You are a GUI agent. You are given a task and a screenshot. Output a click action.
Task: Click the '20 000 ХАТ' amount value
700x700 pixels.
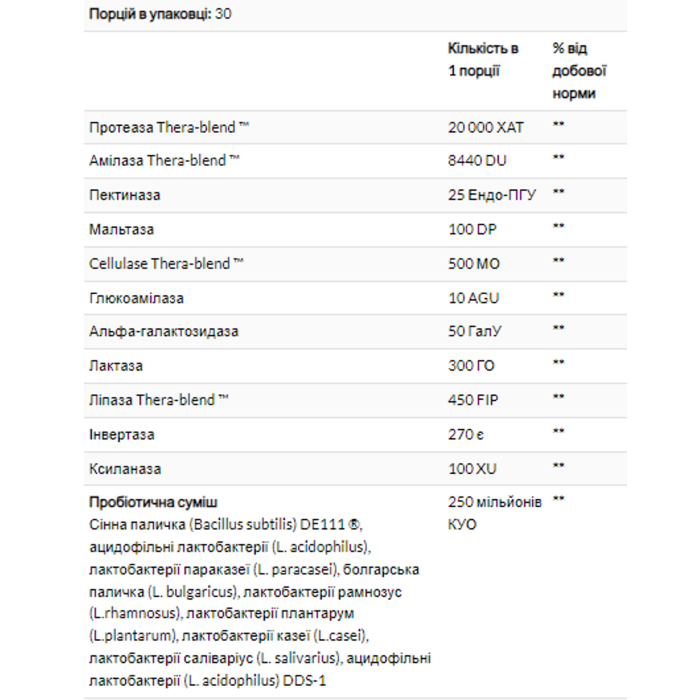pyautogui.click(x=485, y=127)
